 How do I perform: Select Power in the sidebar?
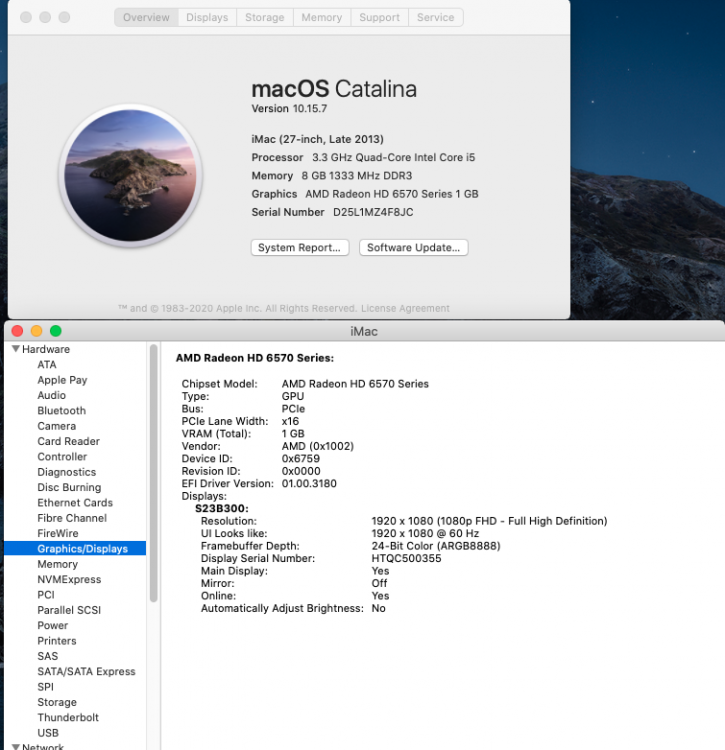53,626
